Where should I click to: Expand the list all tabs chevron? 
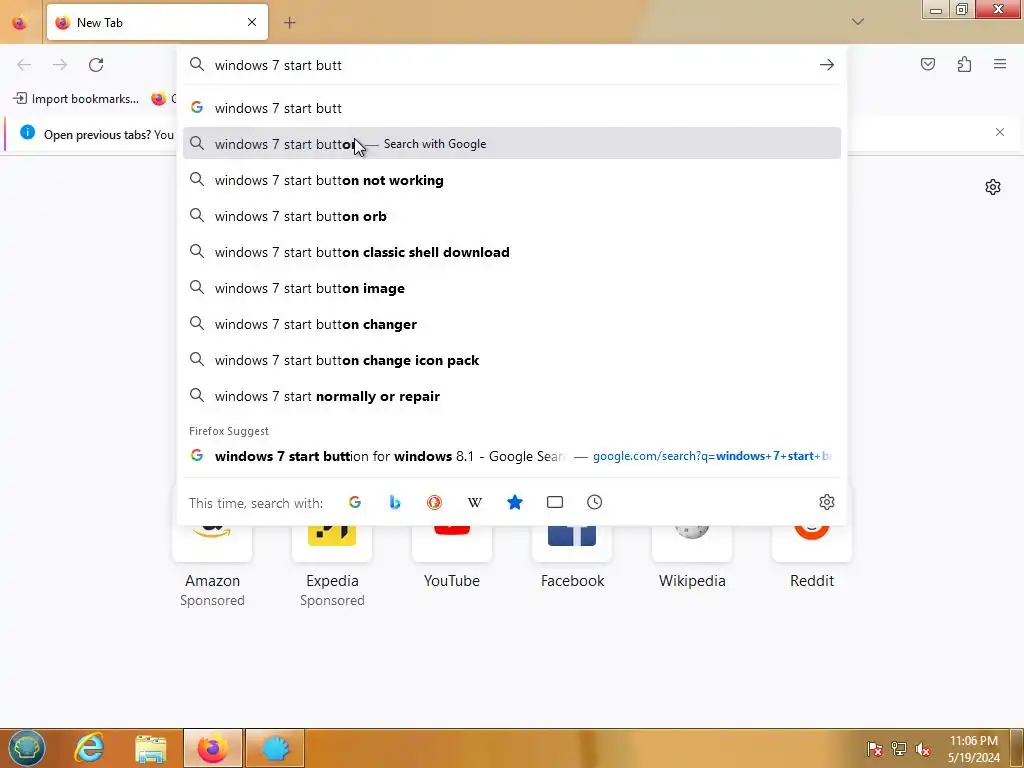click(x=858, y=22)
